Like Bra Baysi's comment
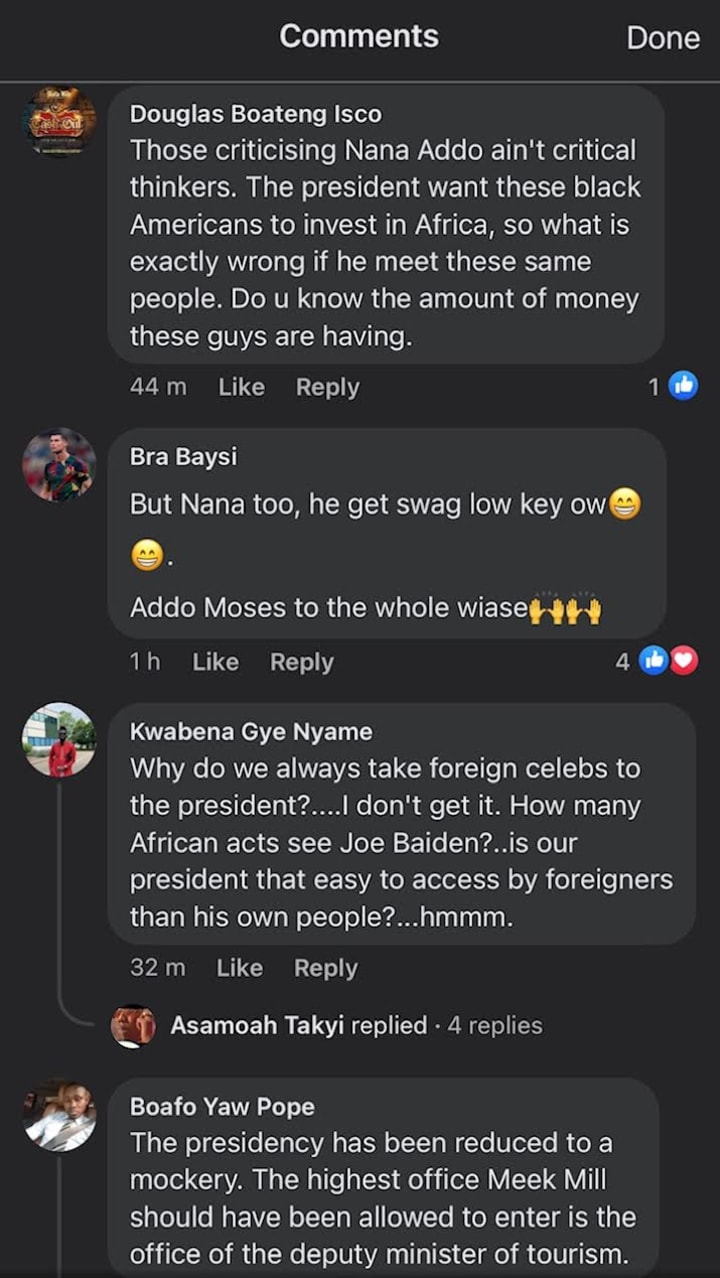Viewport: 720px width, 1278px height. point(215,662)
